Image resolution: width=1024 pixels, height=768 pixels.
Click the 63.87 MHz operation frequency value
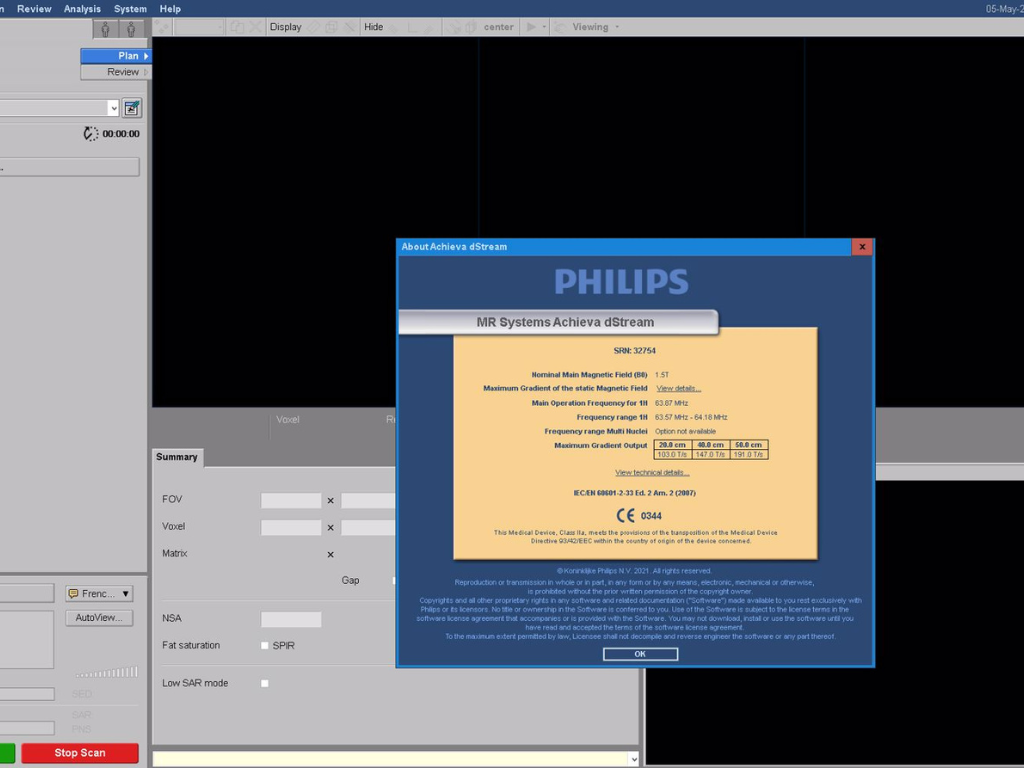671,403
